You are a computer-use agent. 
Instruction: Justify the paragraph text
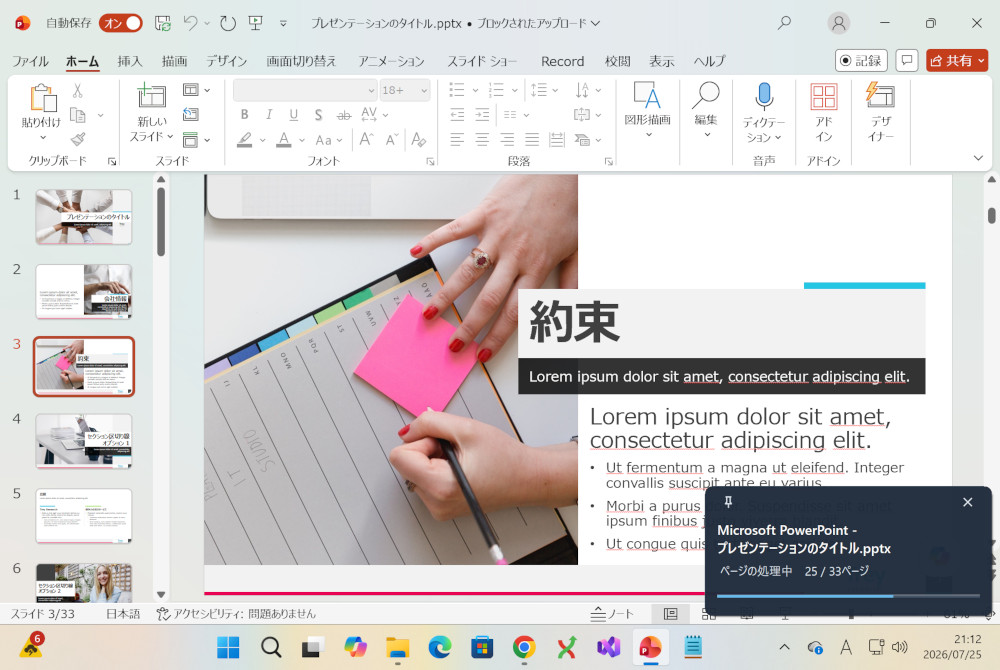tap(532, 140)
